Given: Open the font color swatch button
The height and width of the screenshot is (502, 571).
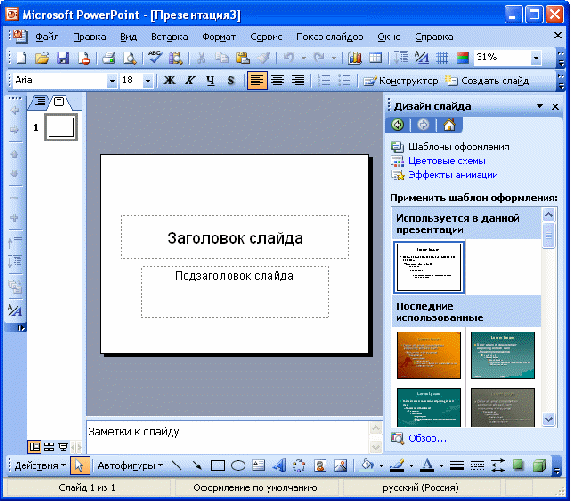Looking at the screenshot, I should (x=427, y=465).
